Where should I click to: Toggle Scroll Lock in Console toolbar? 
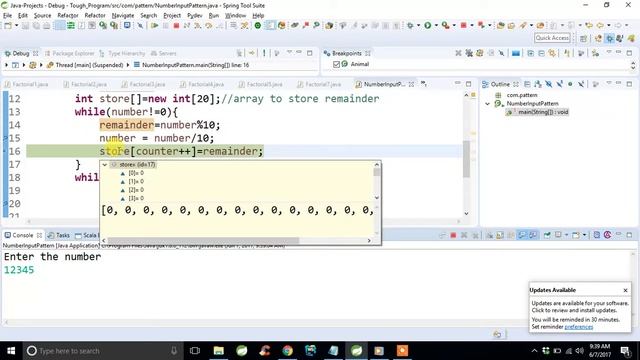tap(500, 235)
